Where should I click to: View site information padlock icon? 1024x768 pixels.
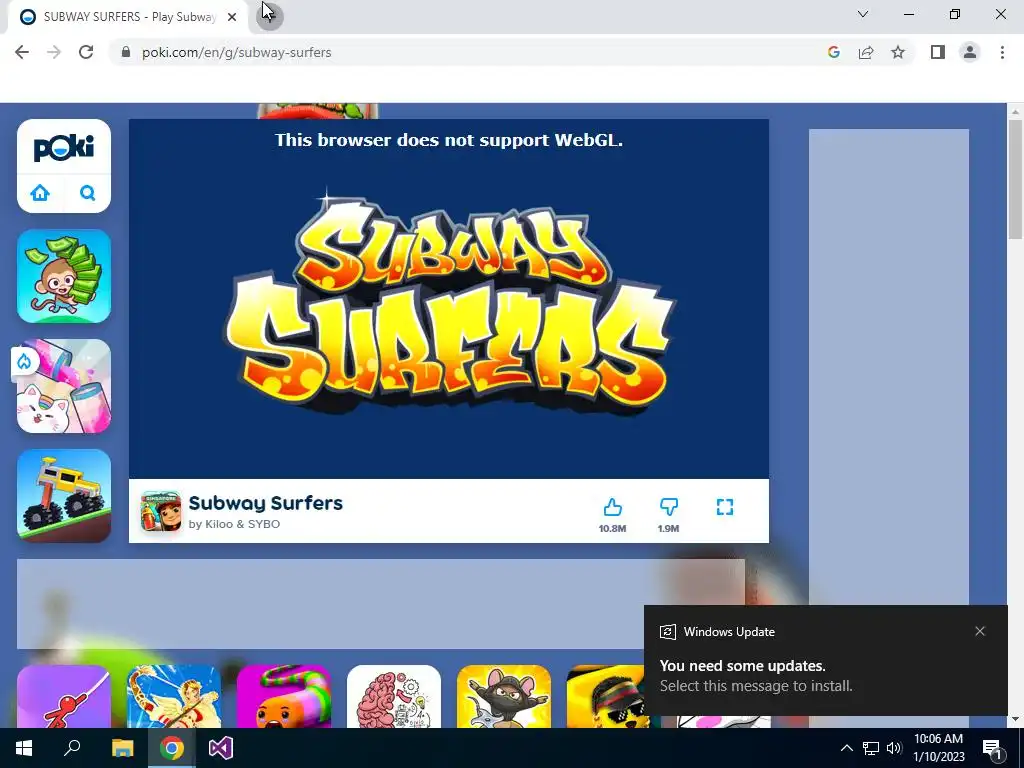click(126, 52)
